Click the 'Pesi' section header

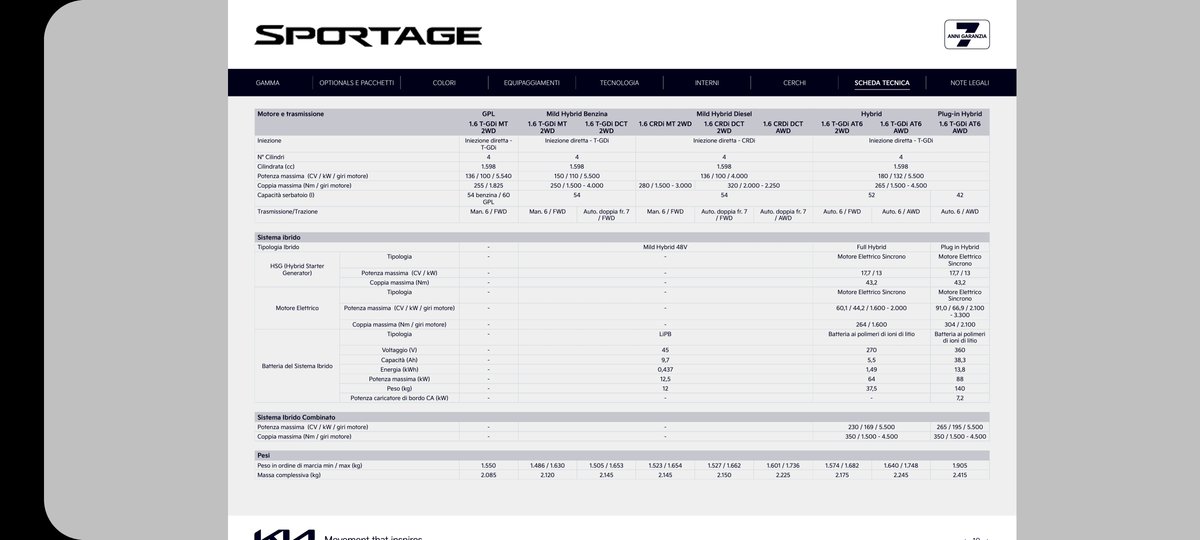pyautogui.click(x=264, y=455)
